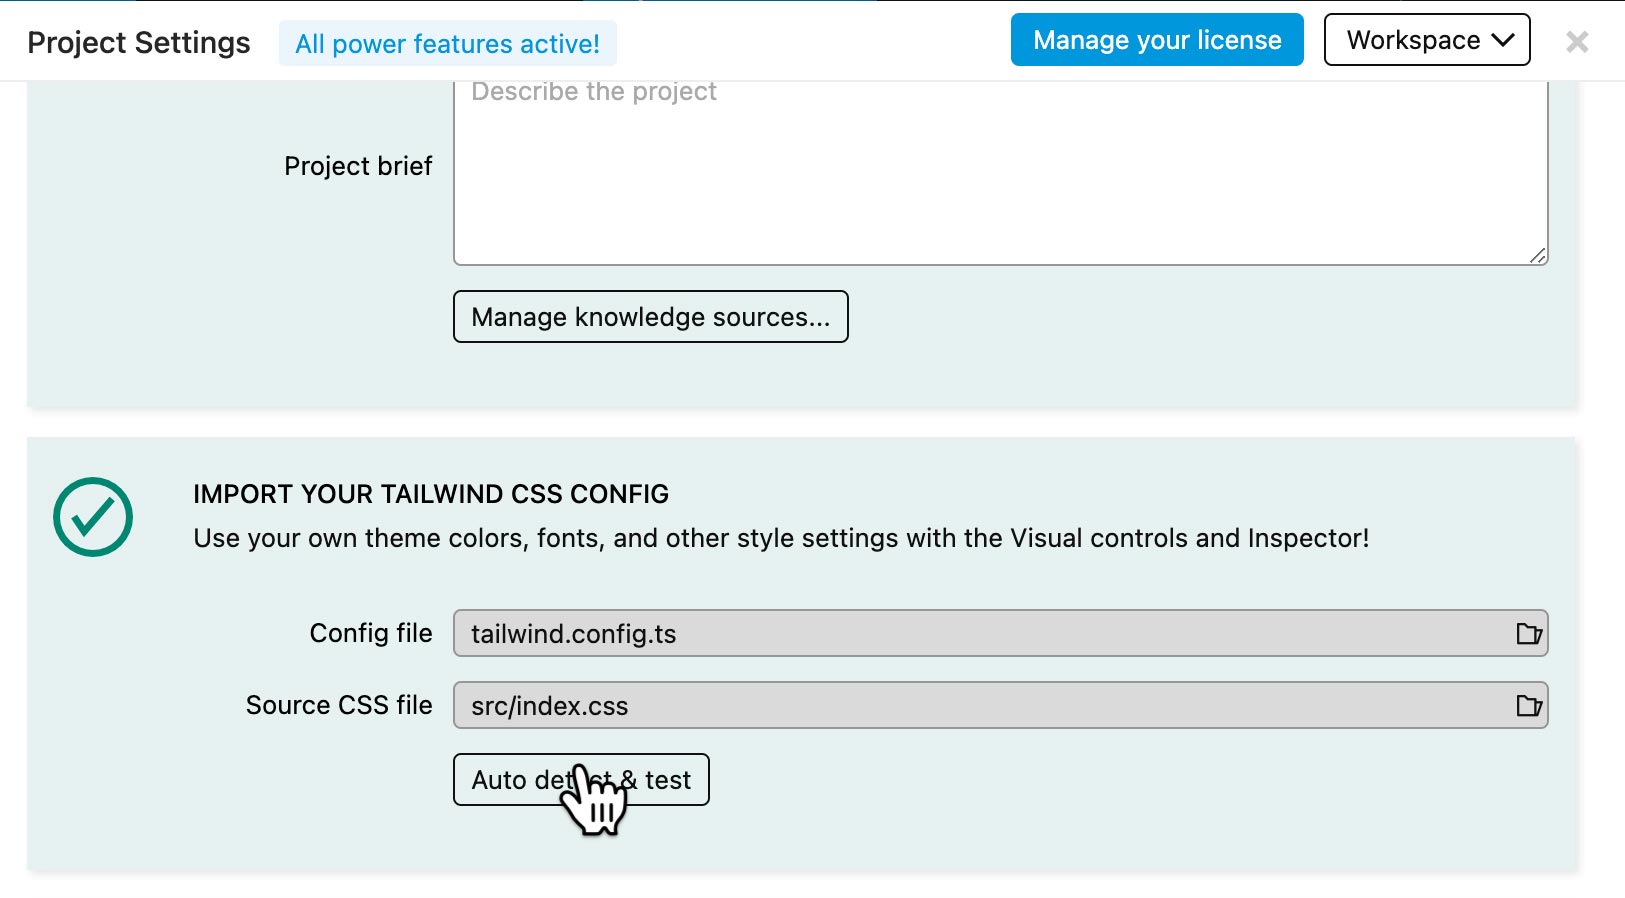
Task: Open the Workspace dropdown
Action: coord(1427,40)
